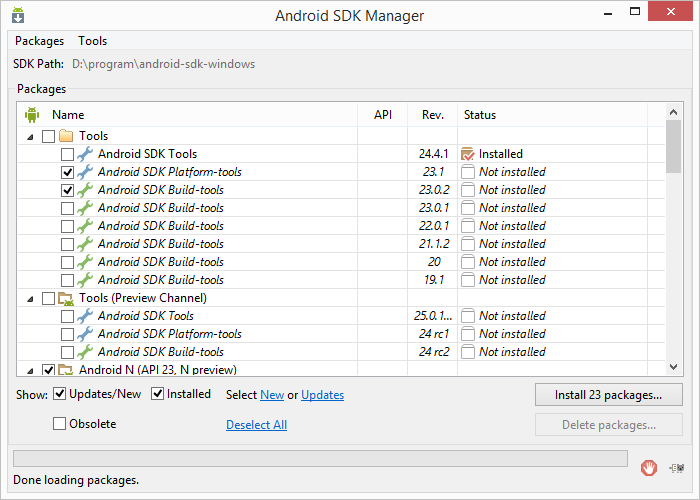Click the Updates selection link
Image resolution: width=700 pixels, height=500 pixels.
click(x=322, y=395)
